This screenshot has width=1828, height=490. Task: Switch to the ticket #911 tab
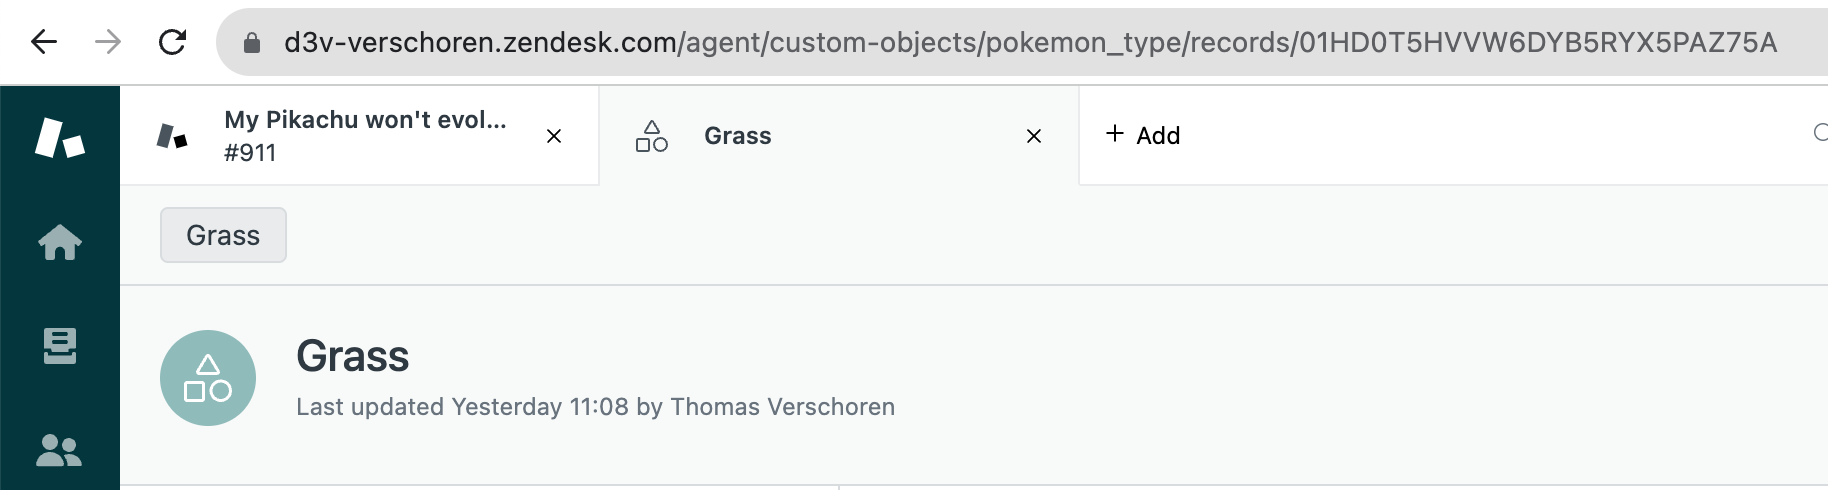[x=365, y=135]
